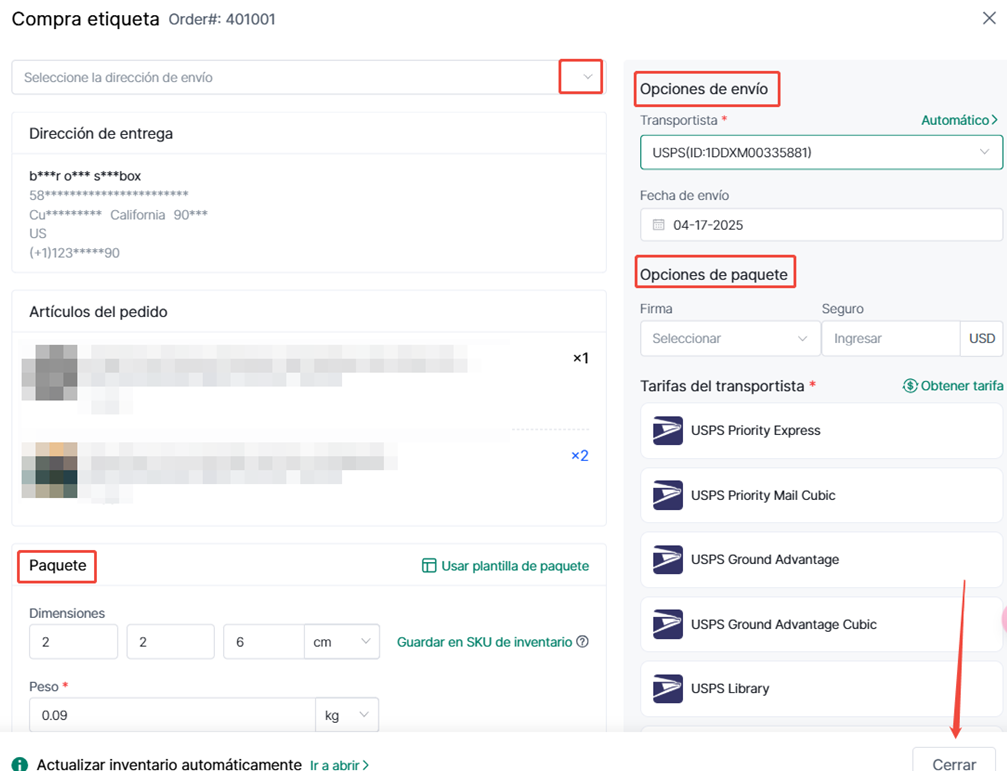Select USPS Ground Advantage rate
The width and height of the screenshot is (1007, 778).
click(x=821, y=560)
